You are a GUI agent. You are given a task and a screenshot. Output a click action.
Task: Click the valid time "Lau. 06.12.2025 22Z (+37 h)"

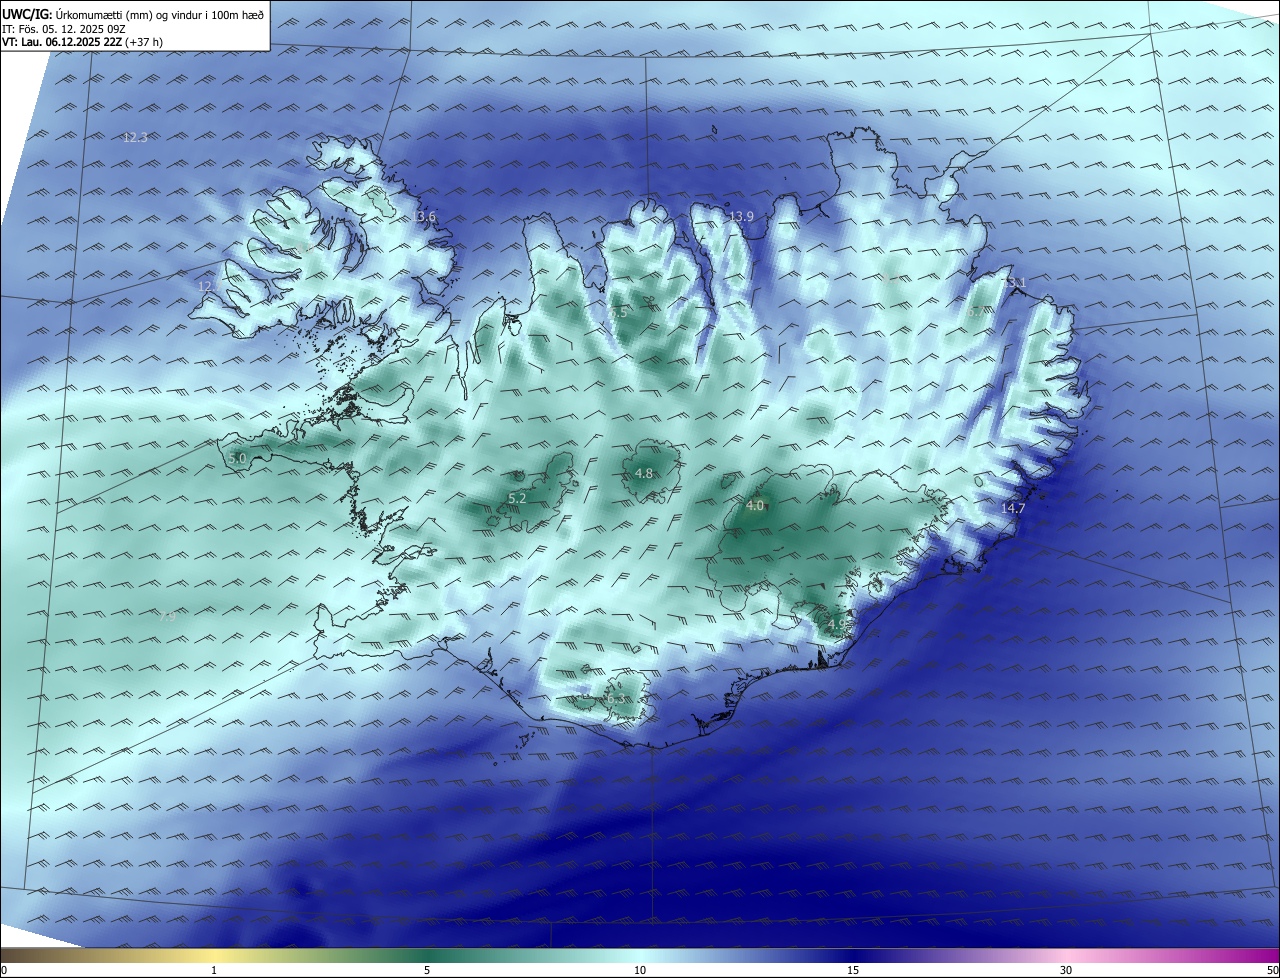pyautogui.click(x=91, y=42)
